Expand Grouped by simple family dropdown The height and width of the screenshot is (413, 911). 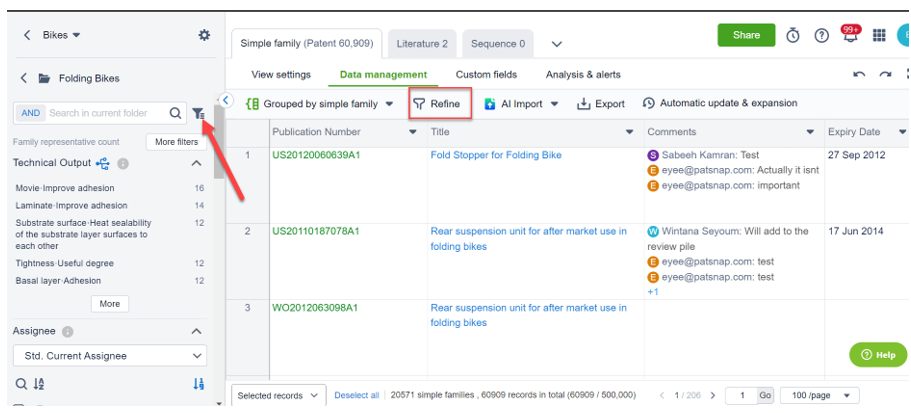320,104
